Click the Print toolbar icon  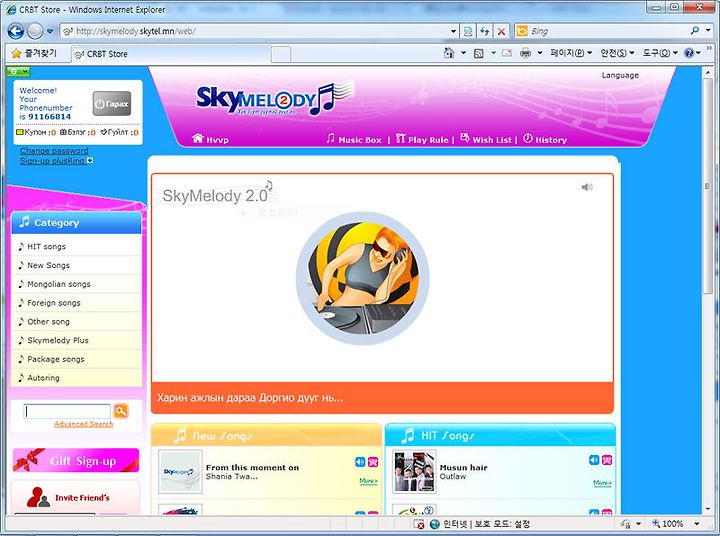pyautogui.click(x=525, y=53)
